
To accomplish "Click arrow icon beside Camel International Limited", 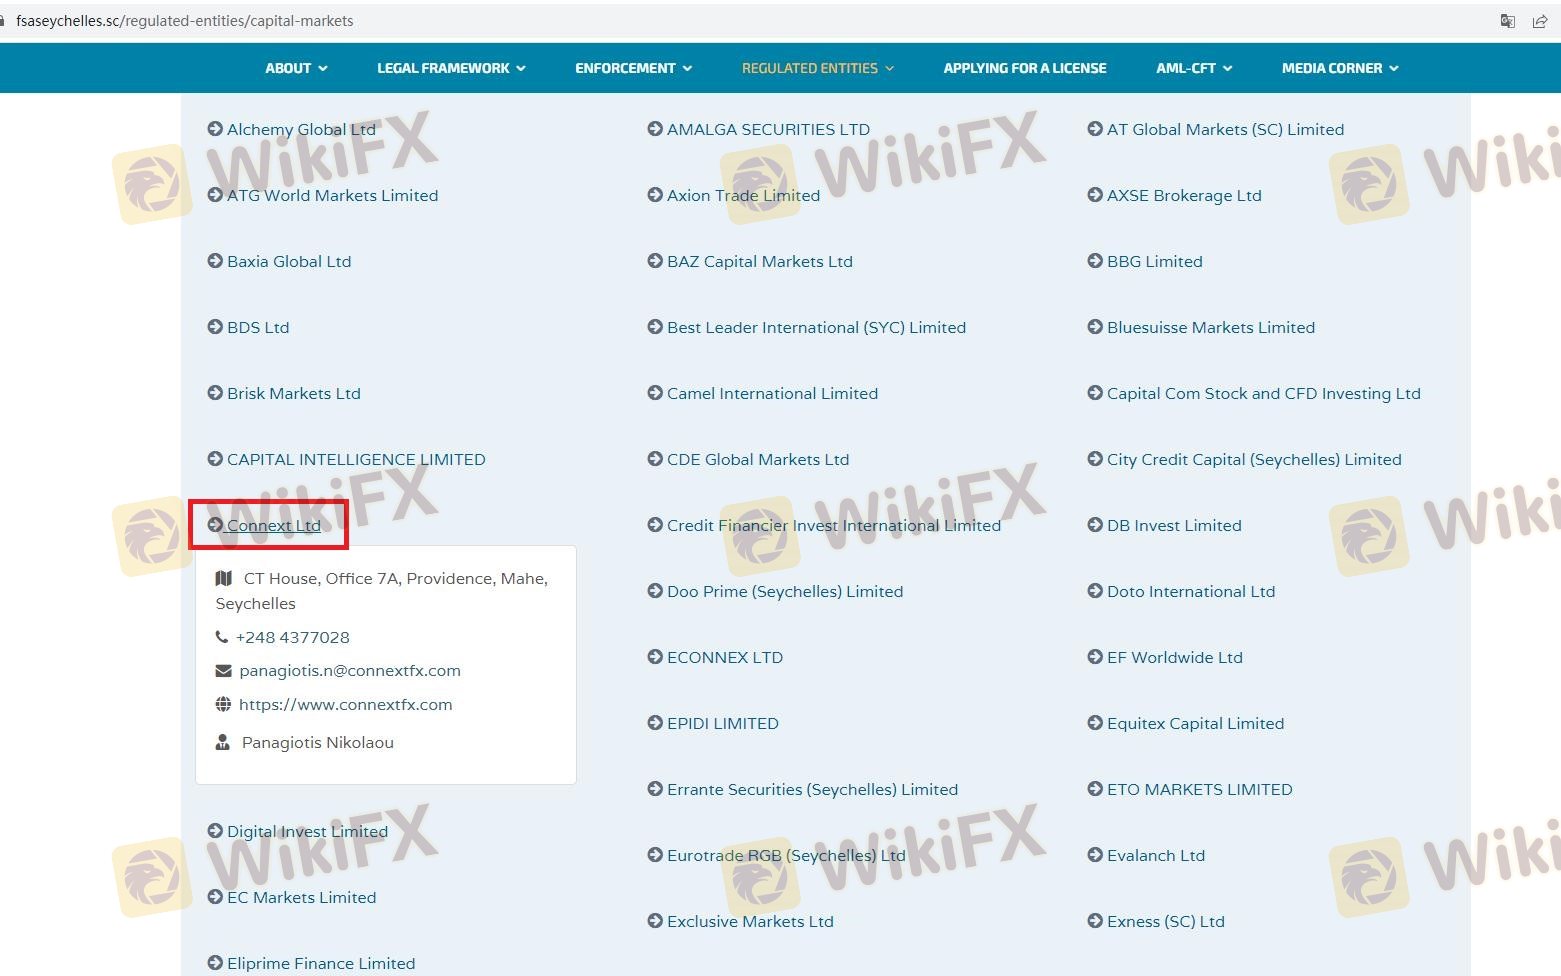I will 655,393.
